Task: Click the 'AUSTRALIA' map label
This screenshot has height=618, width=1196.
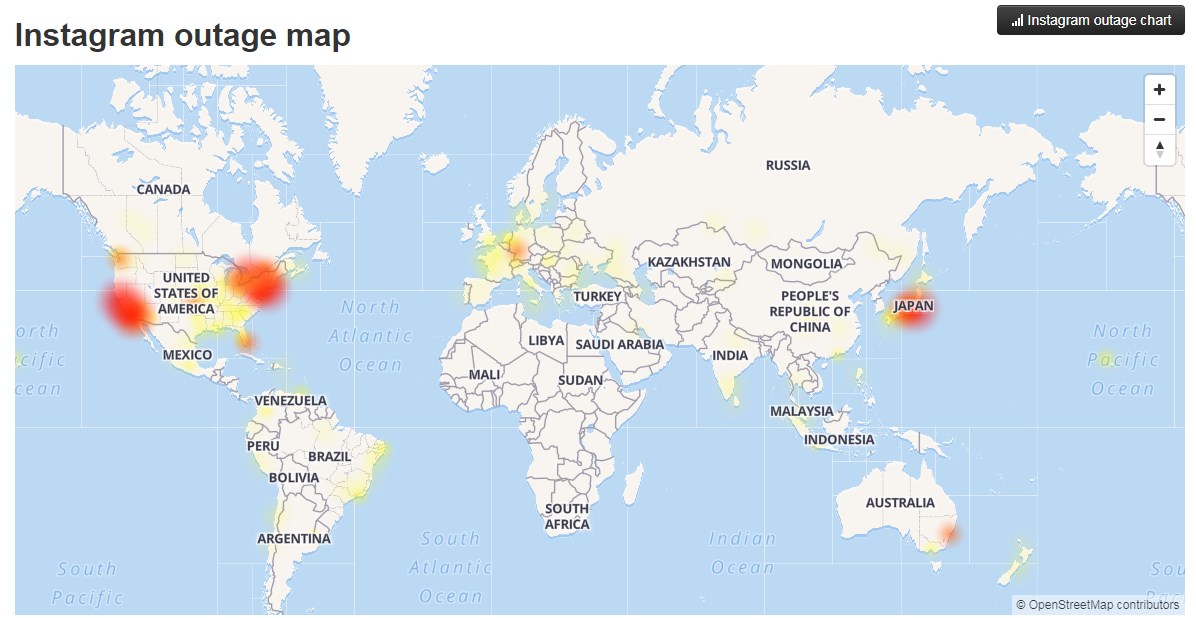Action: (x=900, y=503)
